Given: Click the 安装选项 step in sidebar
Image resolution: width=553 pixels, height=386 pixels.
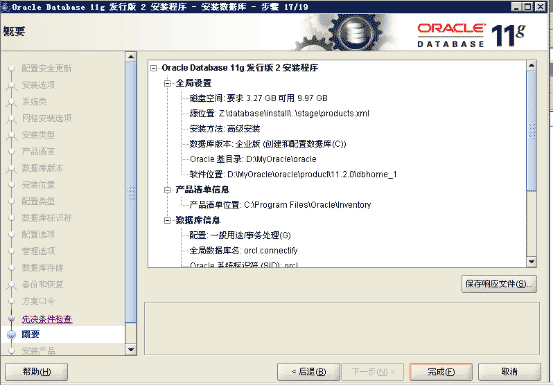Looking at the screenshot, I should [38, 85].
